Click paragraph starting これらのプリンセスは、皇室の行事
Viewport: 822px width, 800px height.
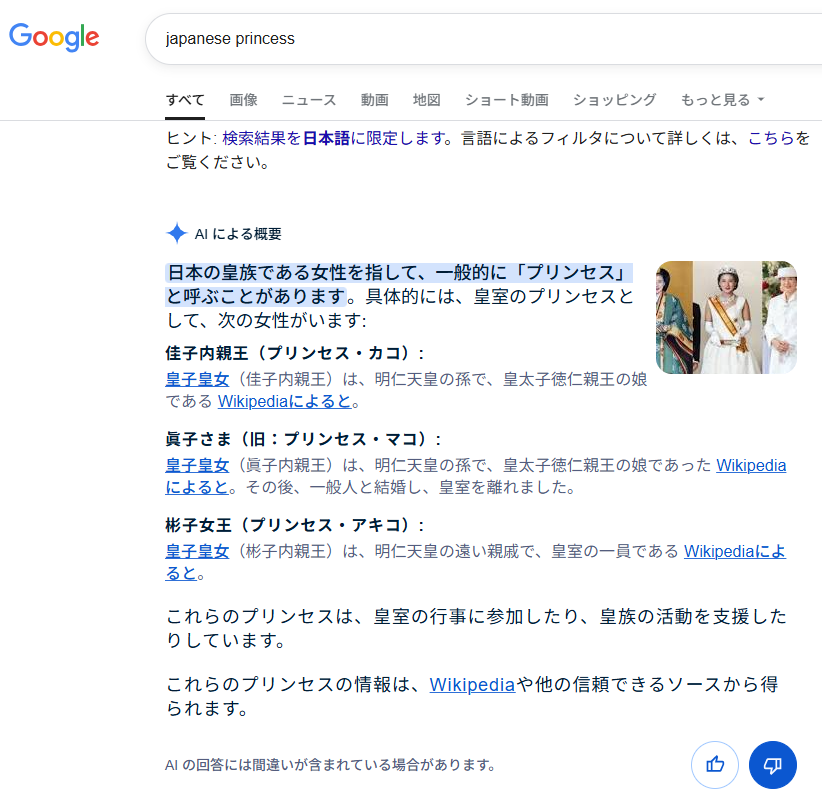(x=476, y=628)
